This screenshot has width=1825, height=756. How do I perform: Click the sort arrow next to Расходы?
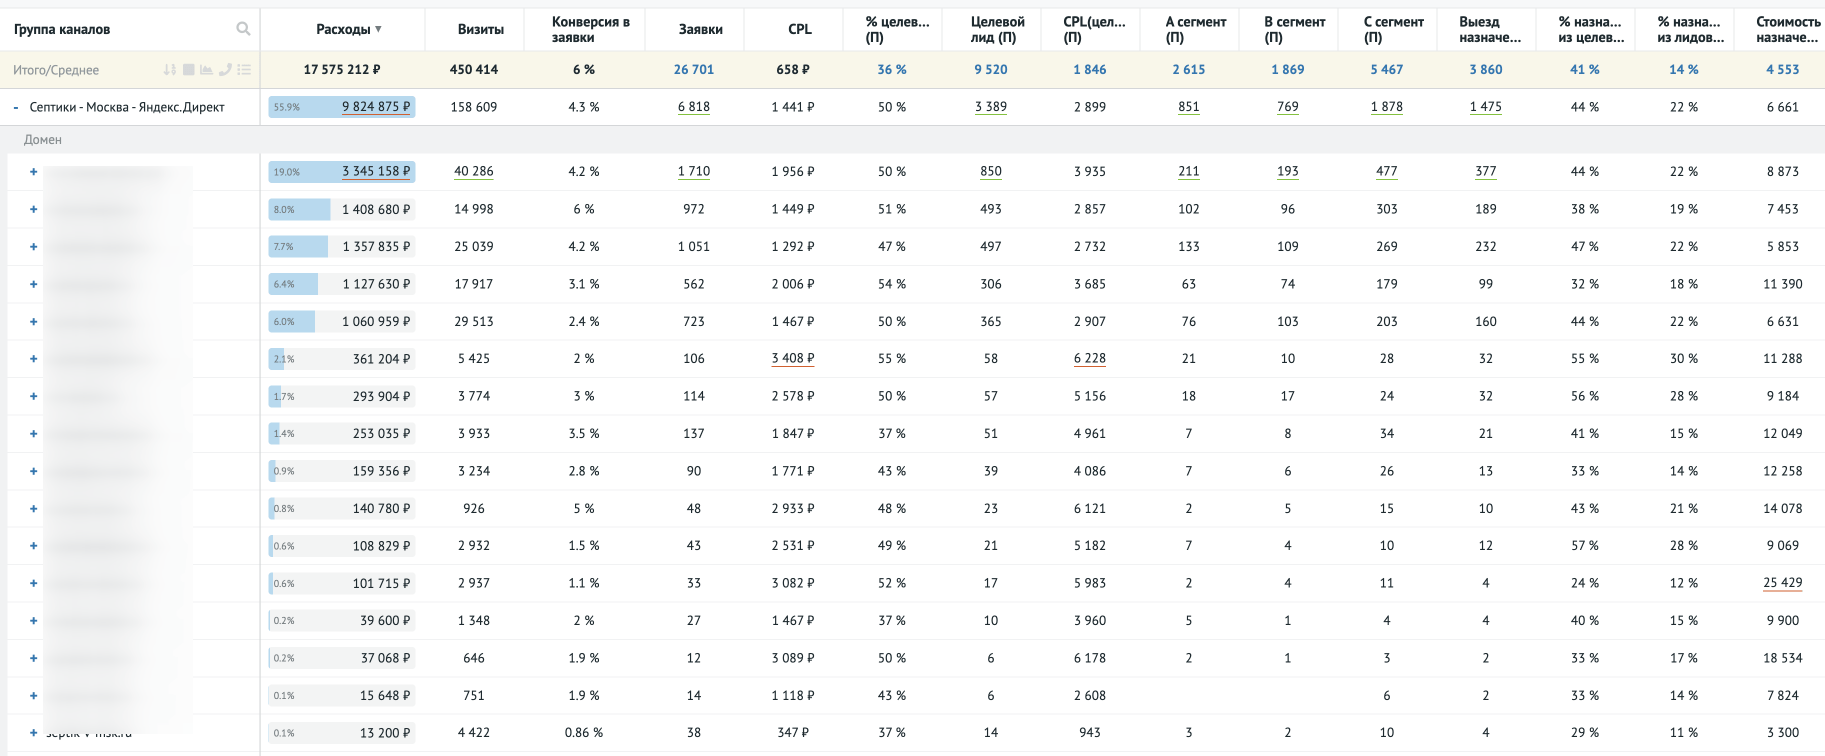click(x=378, y=30)
